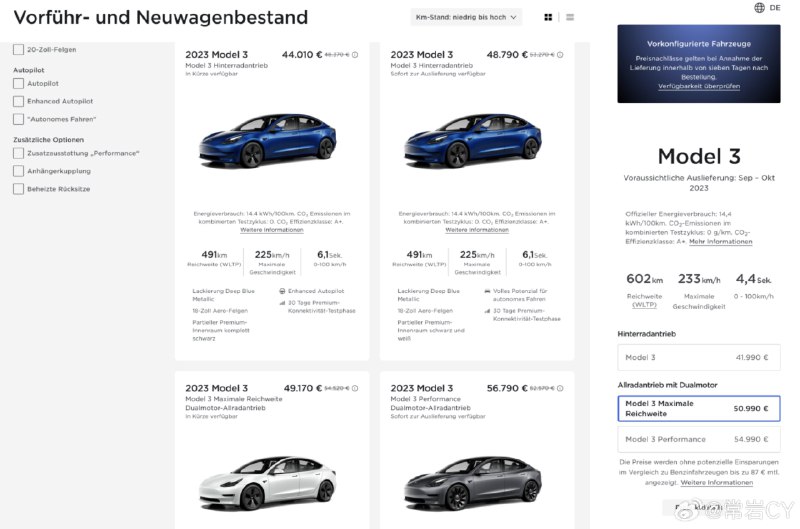Select Model 3 Performance 54.990 € option
The width and height of the screenshot is (800, 529).
pyautogui.click(x=698, y=439)
